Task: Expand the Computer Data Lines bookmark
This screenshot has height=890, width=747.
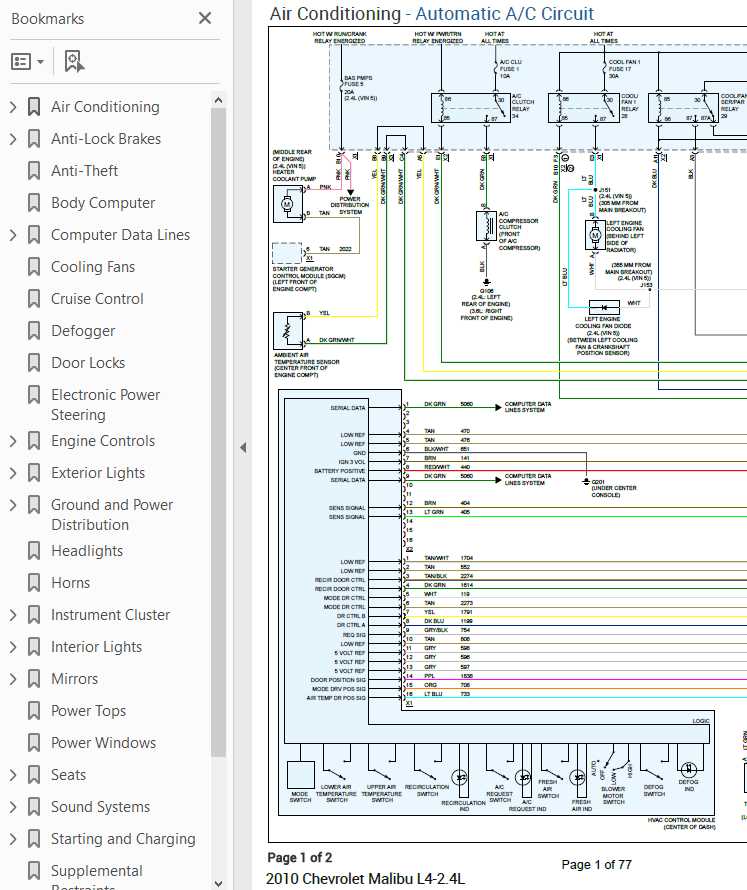Action: point(13,234)
